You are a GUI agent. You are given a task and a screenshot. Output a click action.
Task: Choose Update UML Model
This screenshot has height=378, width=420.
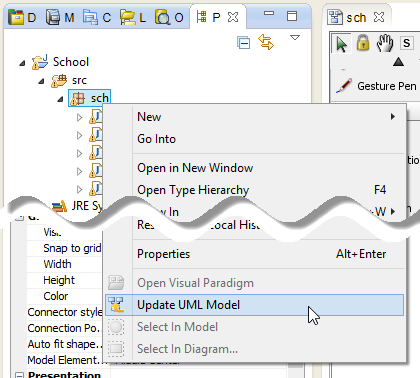click(255, 305)
